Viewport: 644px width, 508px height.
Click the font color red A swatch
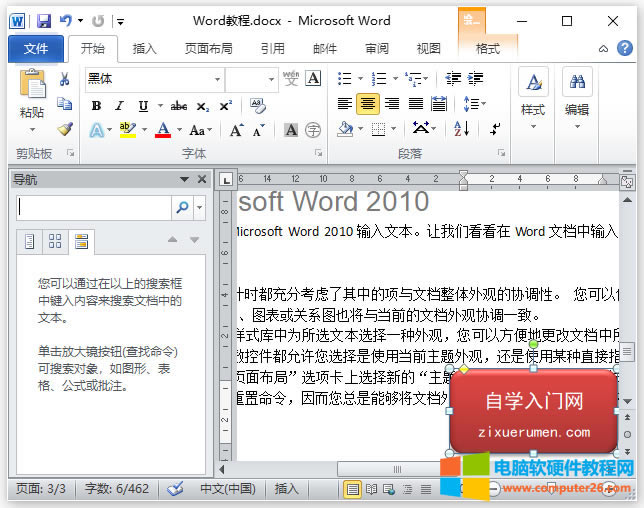[163, 130]
